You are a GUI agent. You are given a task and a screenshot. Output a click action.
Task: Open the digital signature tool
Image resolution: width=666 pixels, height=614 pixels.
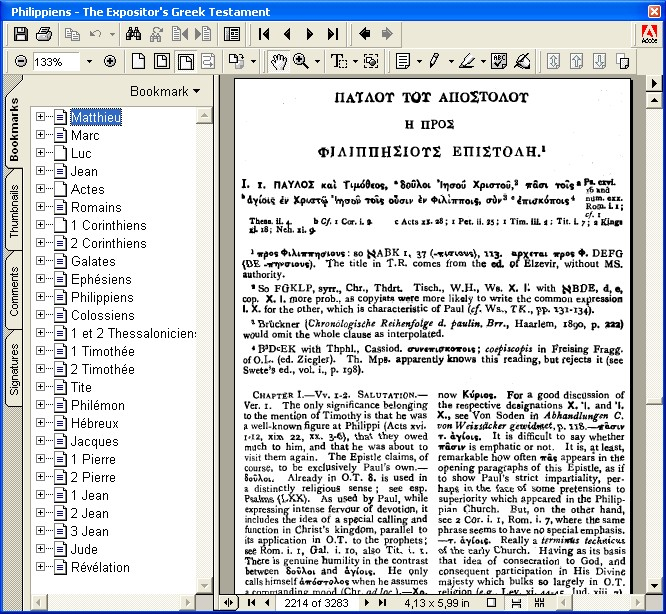(x=522, y=62)
